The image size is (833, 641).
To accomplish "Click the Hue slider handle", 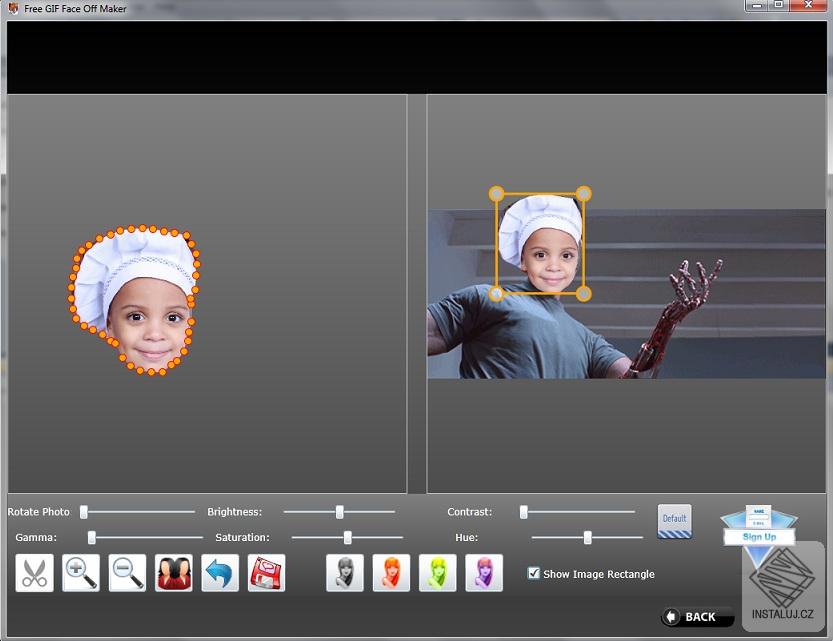I will pyautogui.click(x=588, y=537).
